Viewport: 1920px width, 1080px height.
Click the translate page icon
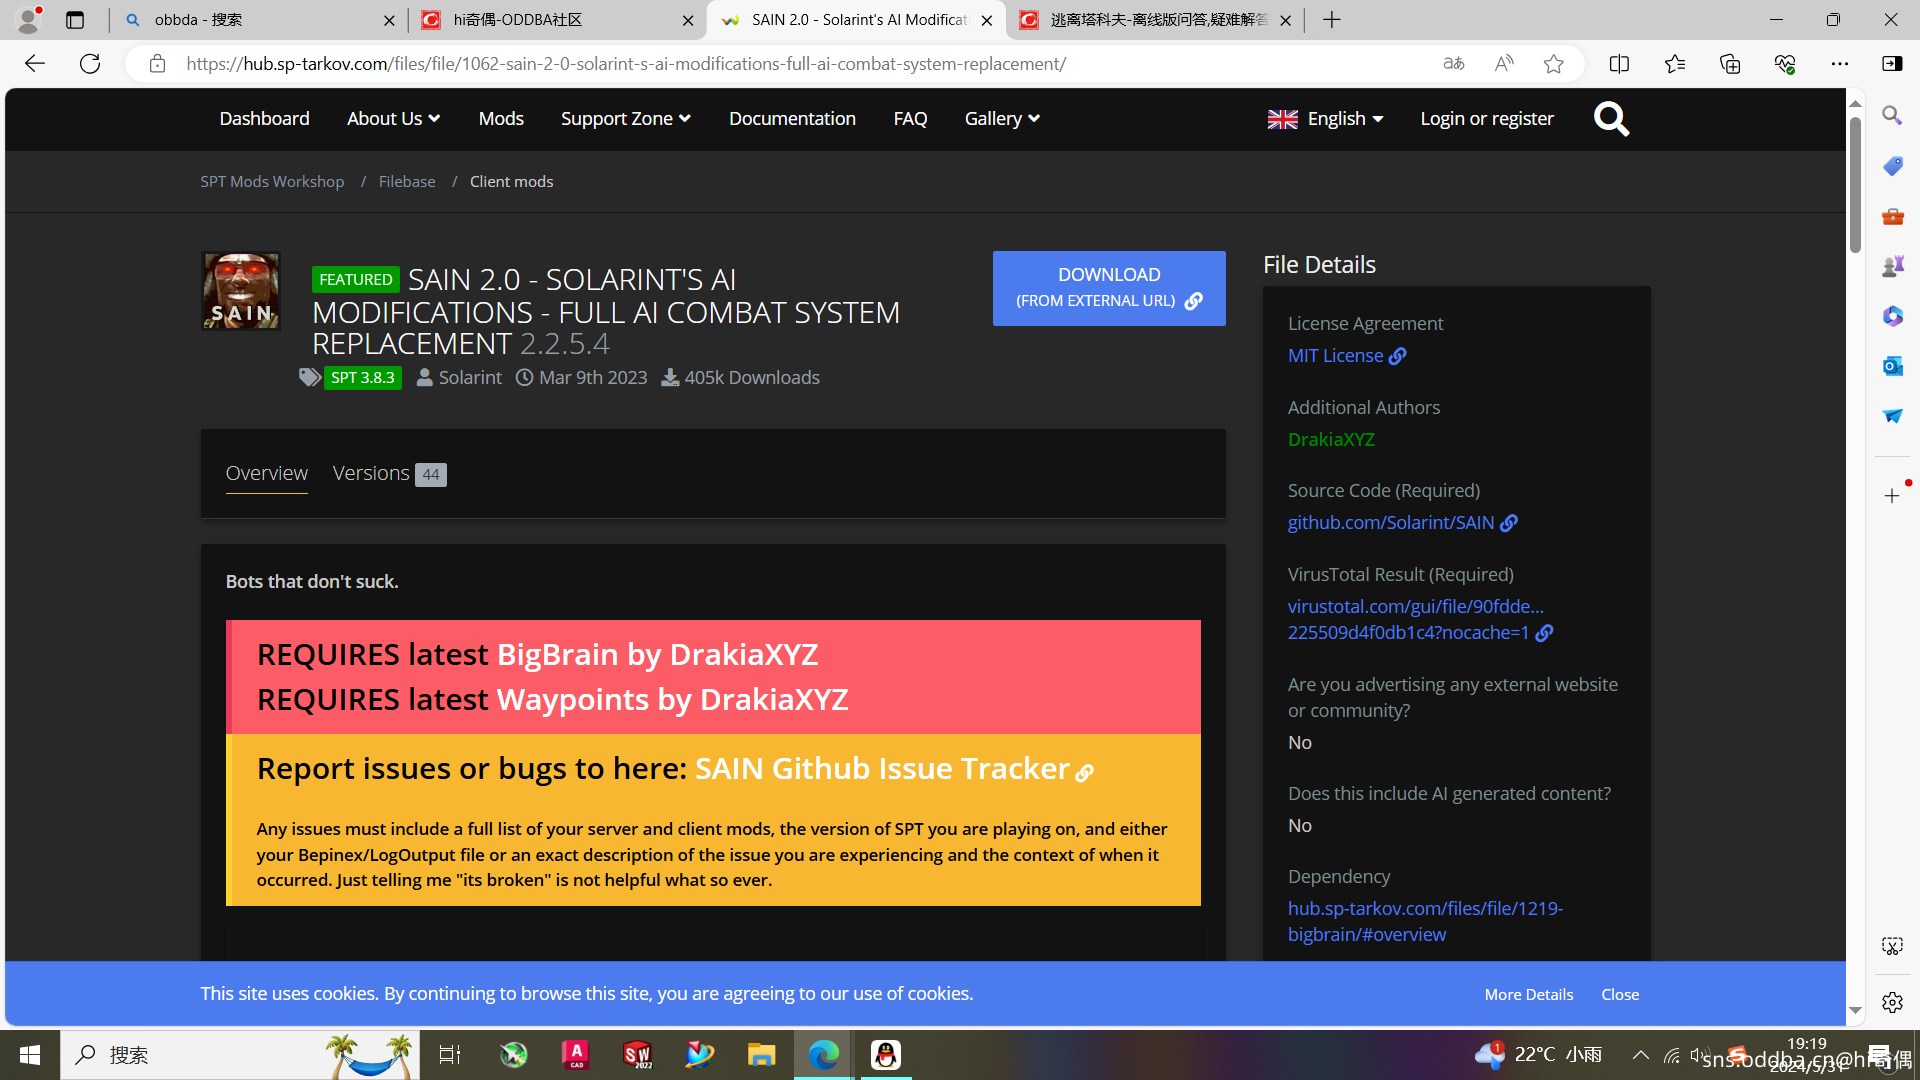[1453, 64]
